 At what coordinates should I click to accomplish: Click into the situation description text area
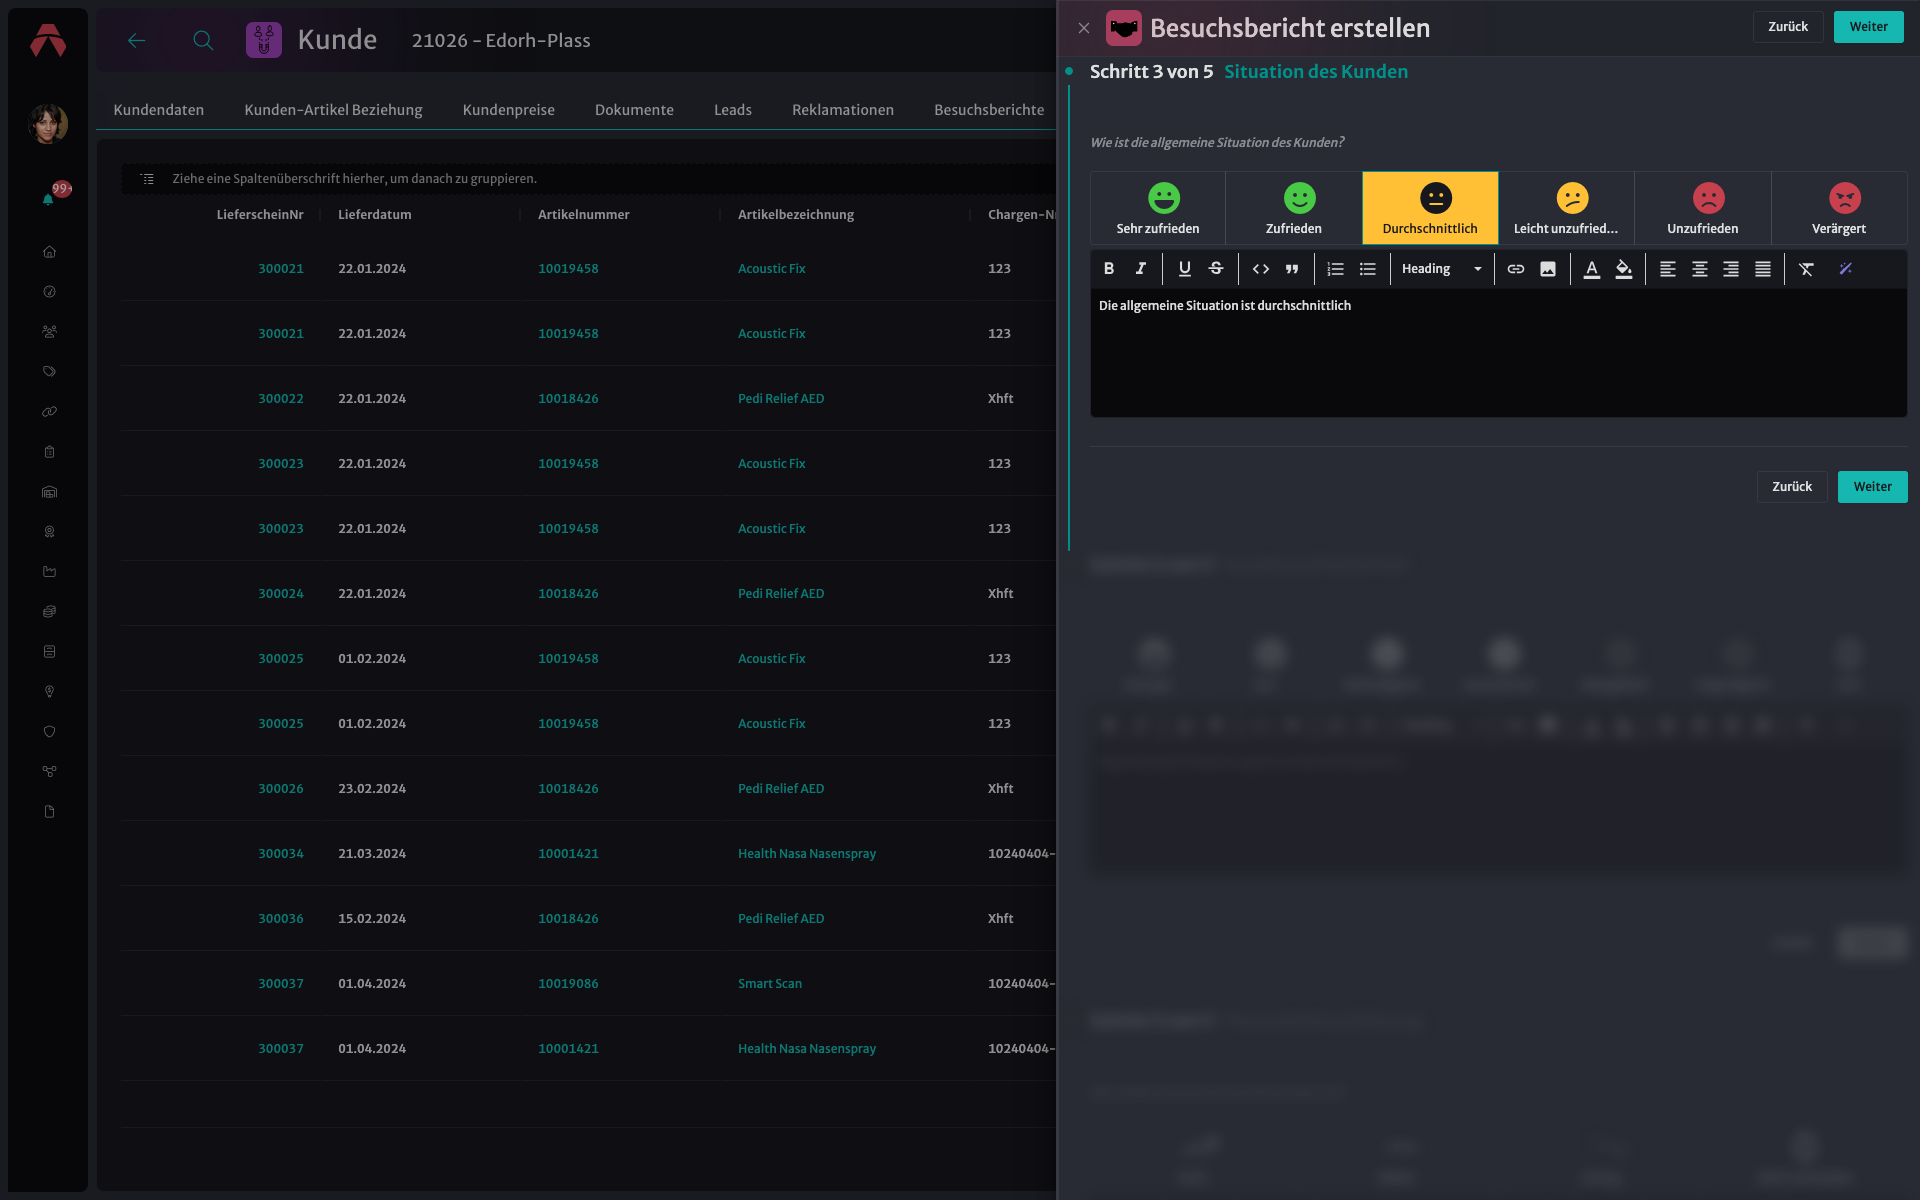coord(1498,352)
